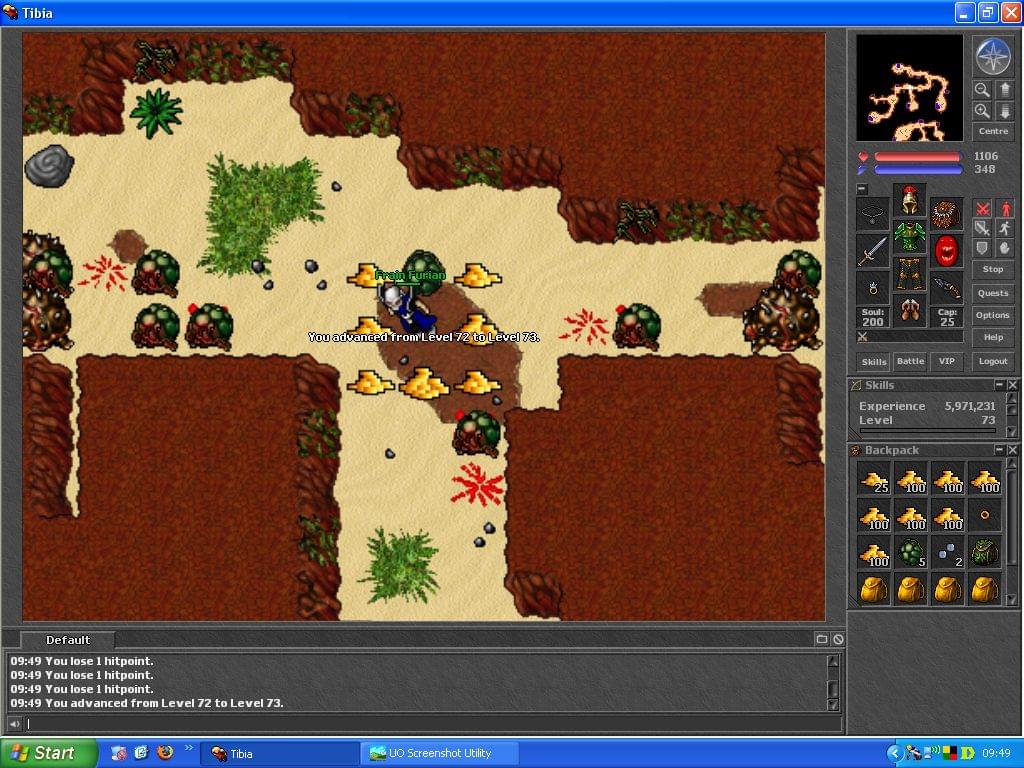Enable balanced fighting mode

point(982,229)
